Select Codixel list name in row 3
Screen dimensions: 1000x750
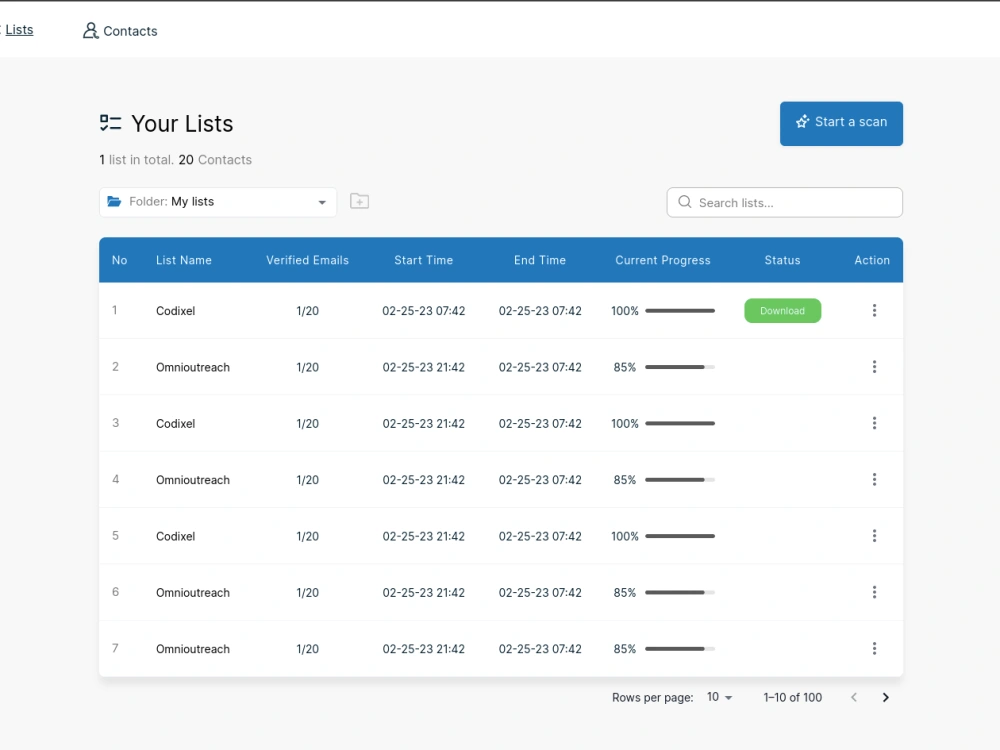tap(175, 423)
